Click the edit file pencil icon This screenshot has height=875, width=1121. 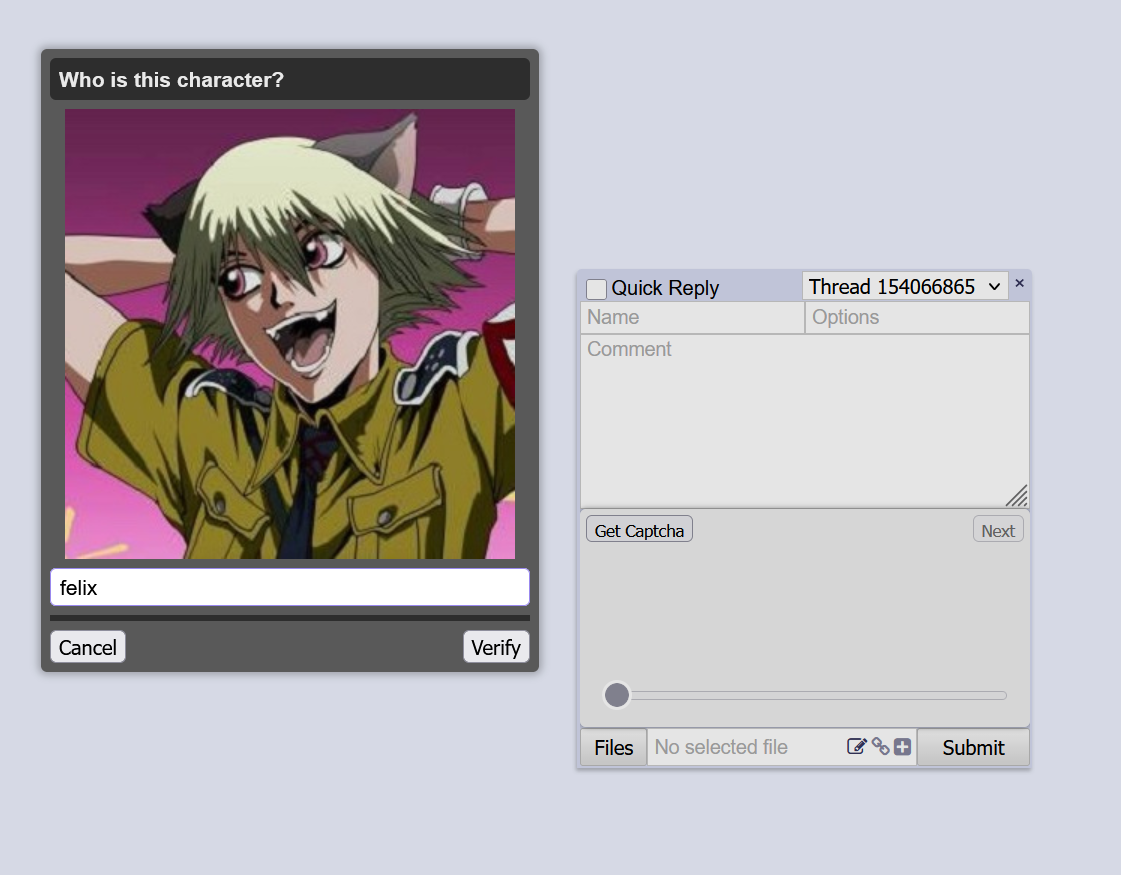pos(856,747)
